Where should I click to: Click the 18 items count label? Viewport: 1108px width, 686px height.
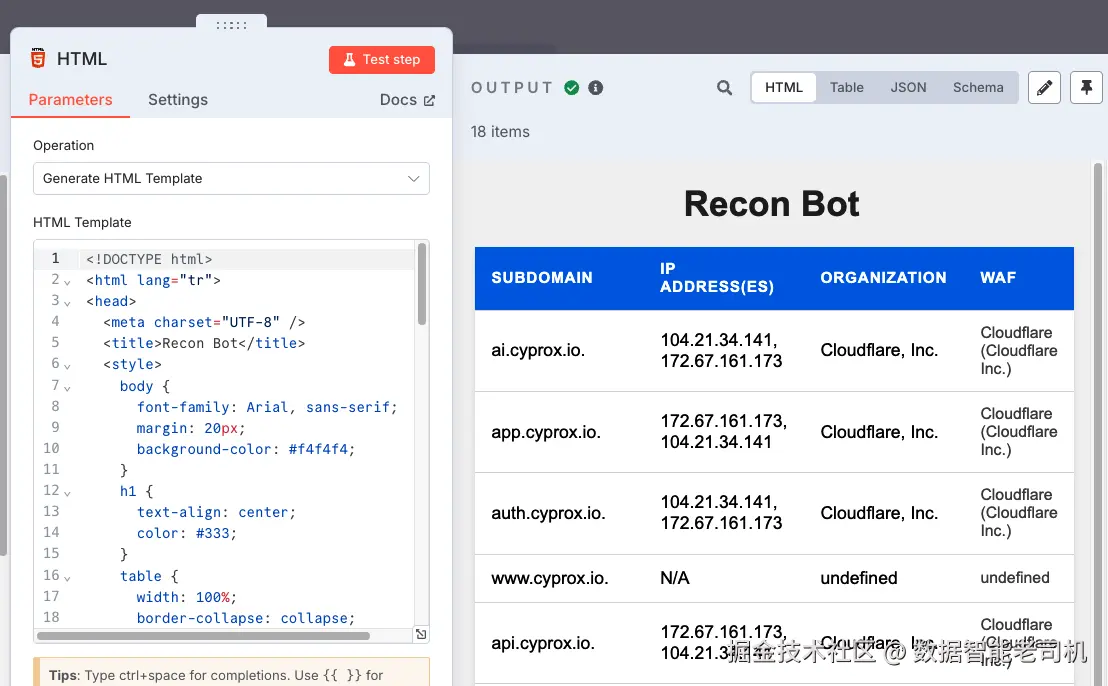click(x=500, y=131)
